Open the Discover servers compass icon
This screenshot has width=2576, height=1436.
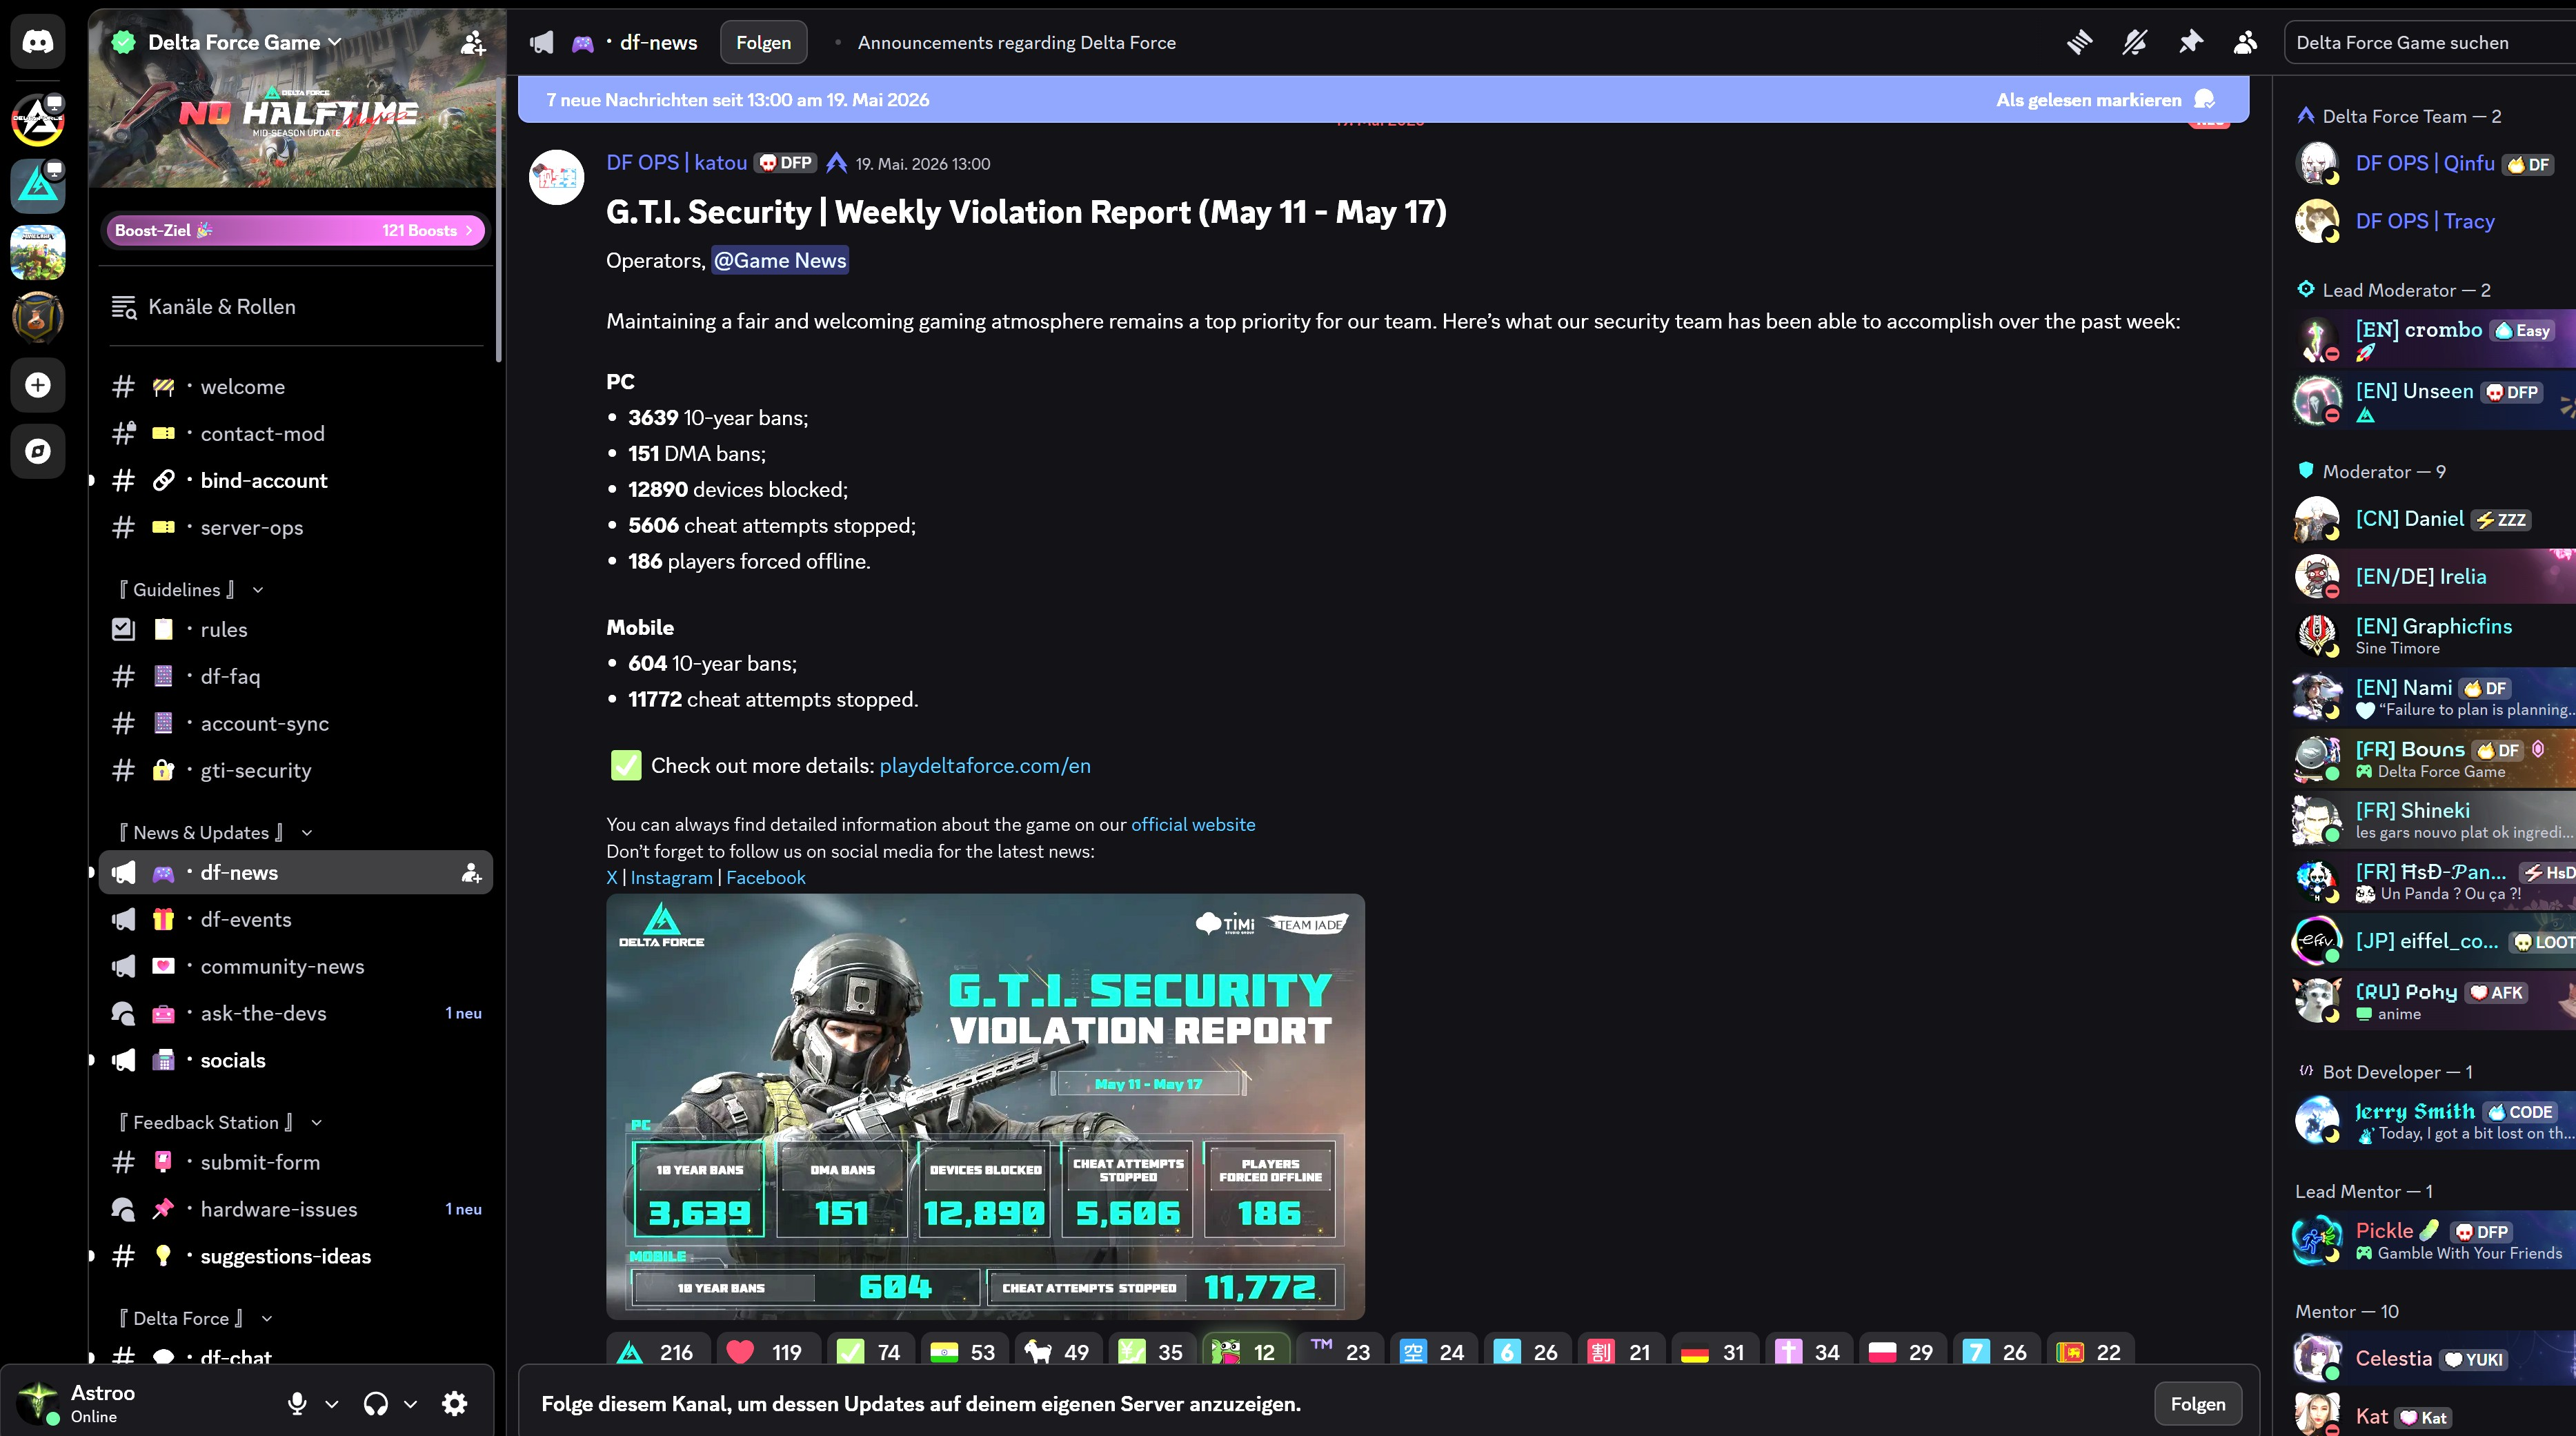coord(38,451)
